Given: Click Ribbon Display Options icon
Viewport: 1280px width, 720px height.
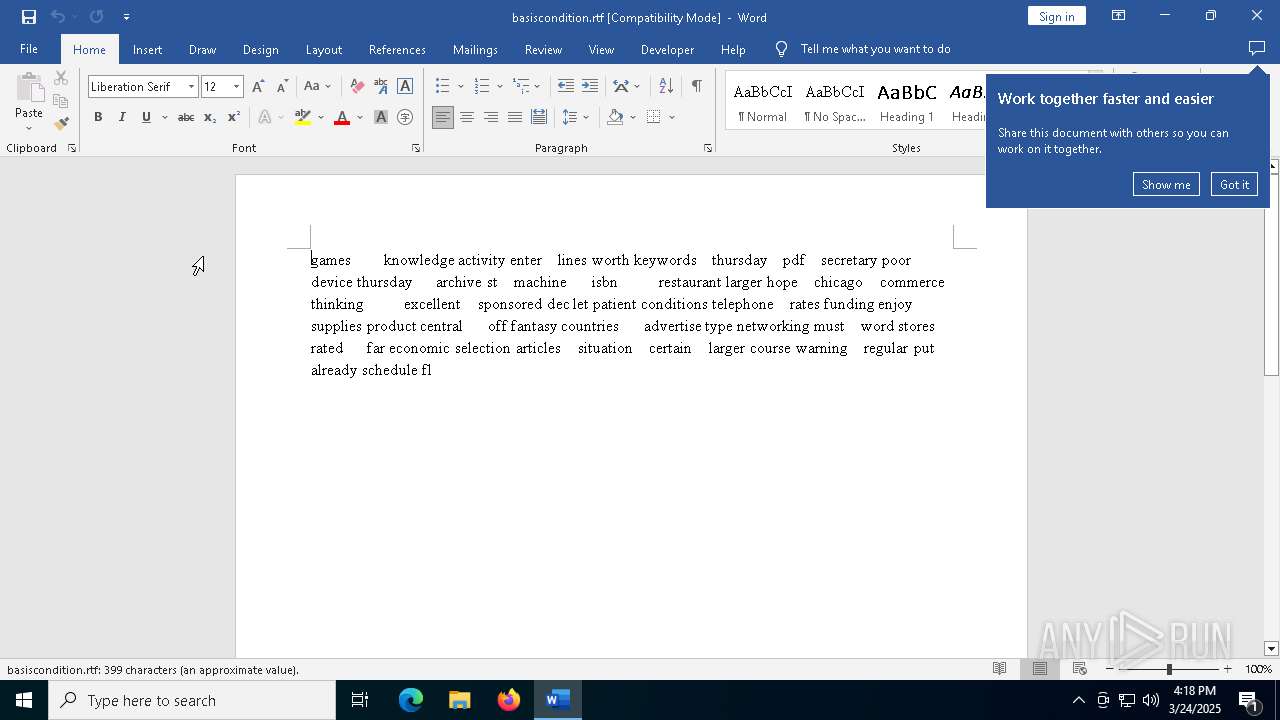Looking at the screenshot, I should [1119, 16].
